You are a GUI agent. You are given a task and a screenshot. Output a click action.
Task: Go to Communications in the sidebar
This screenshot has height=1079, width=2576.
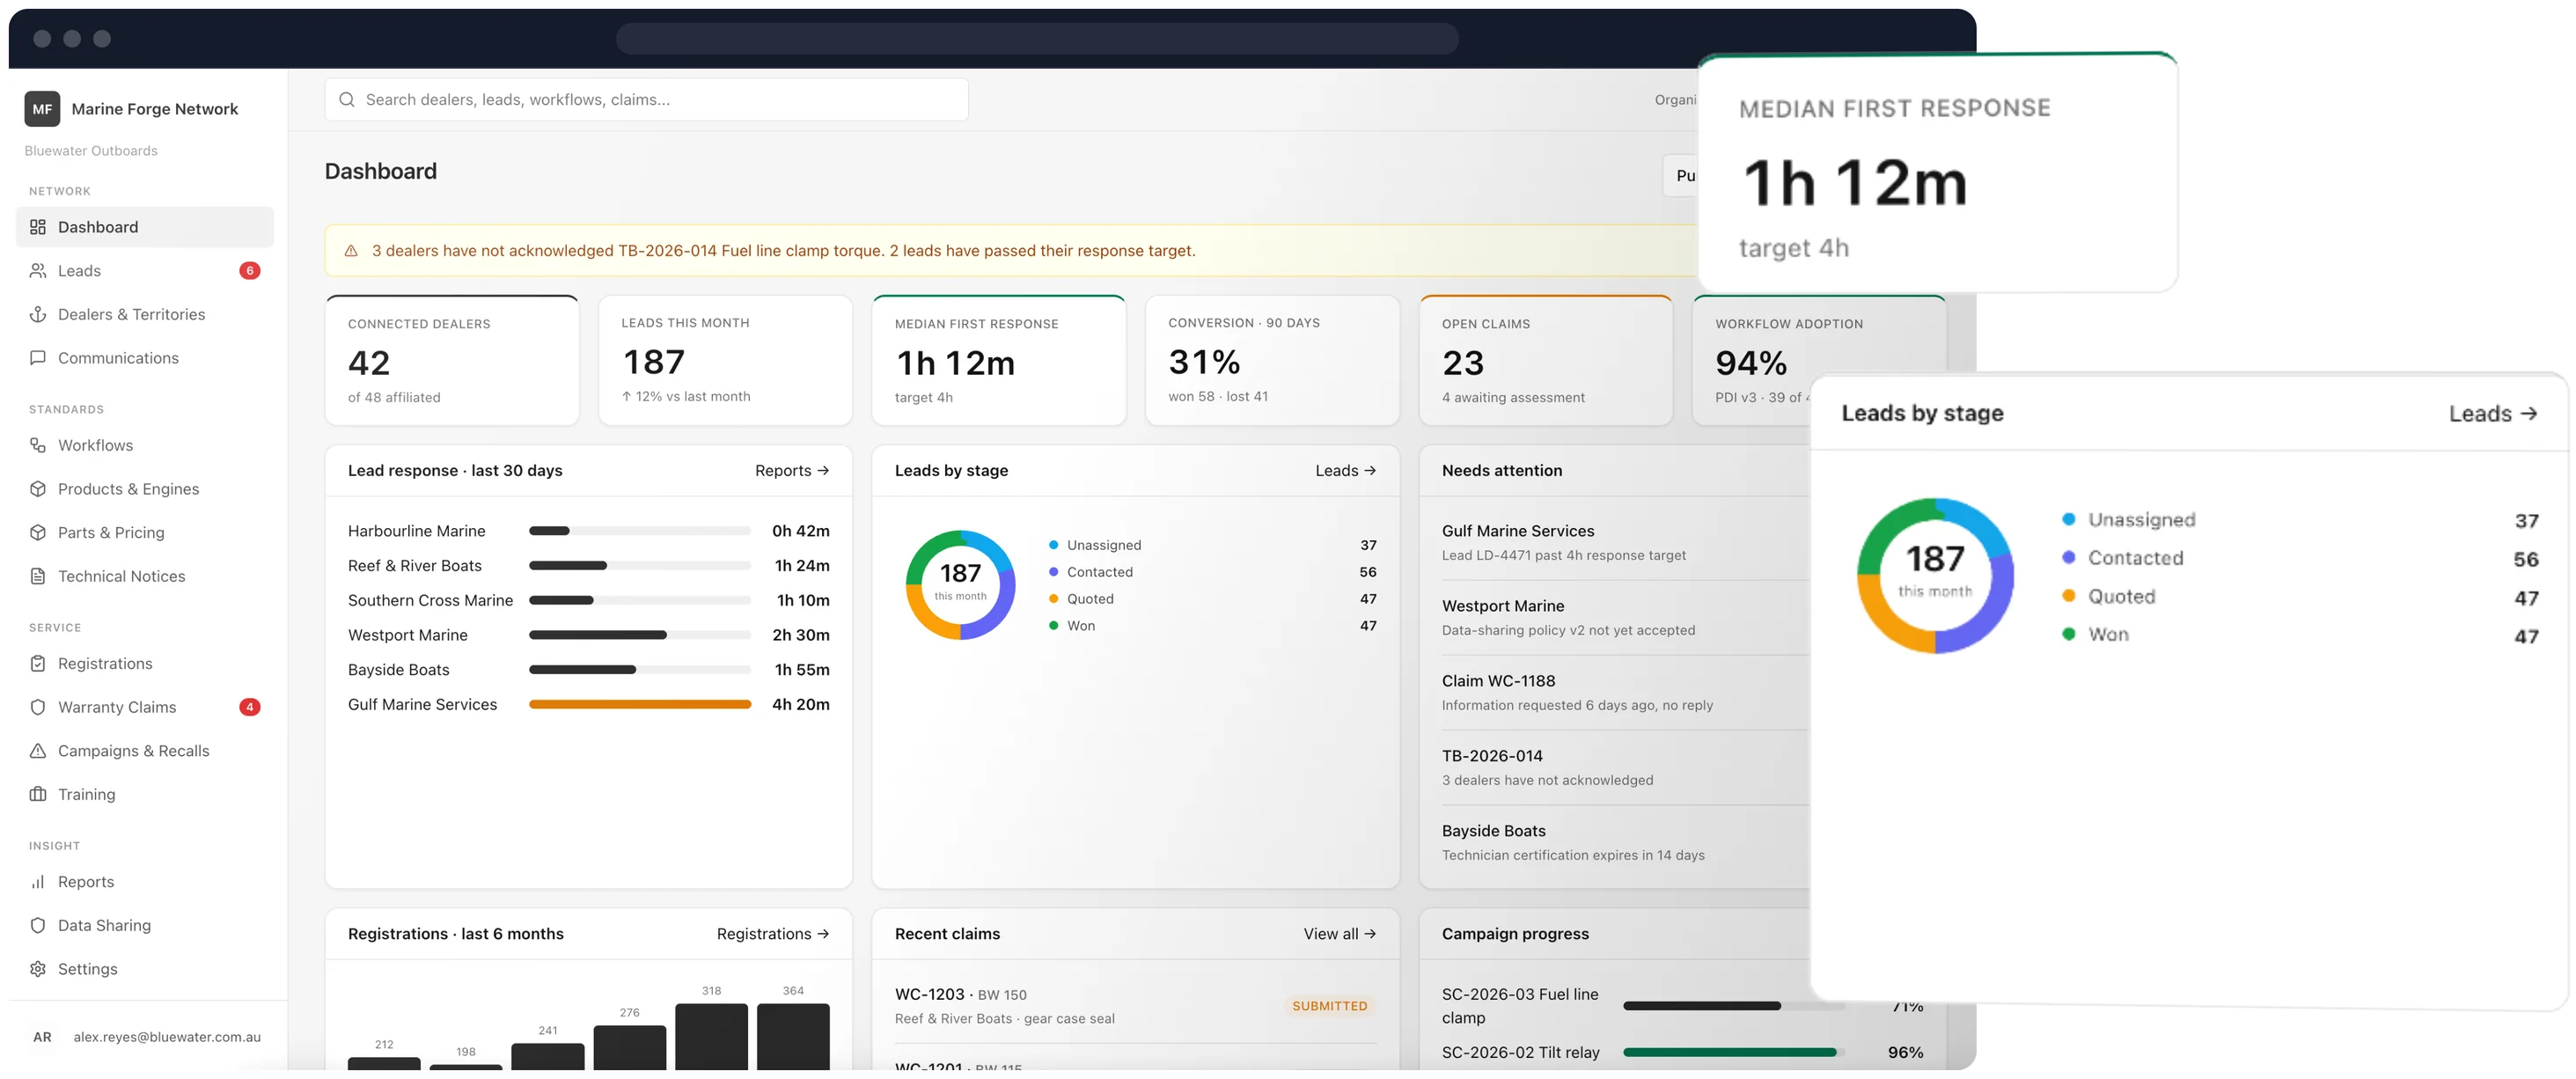click(145, 358)
